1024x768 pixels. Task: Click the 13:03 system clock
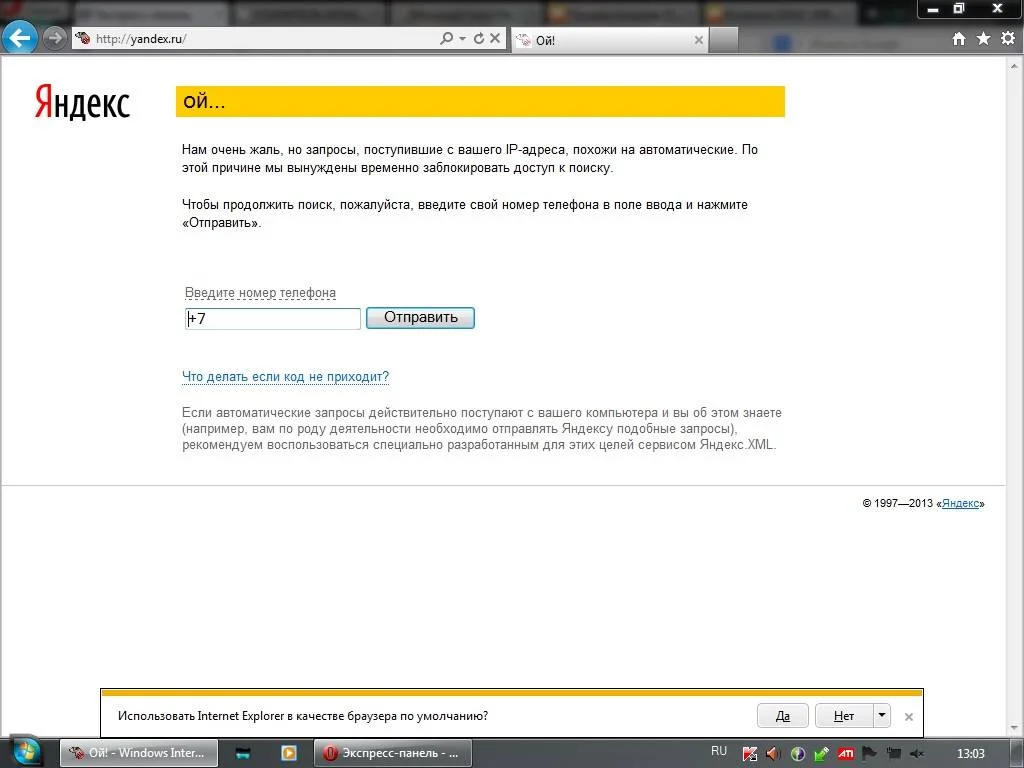(970, 754)
